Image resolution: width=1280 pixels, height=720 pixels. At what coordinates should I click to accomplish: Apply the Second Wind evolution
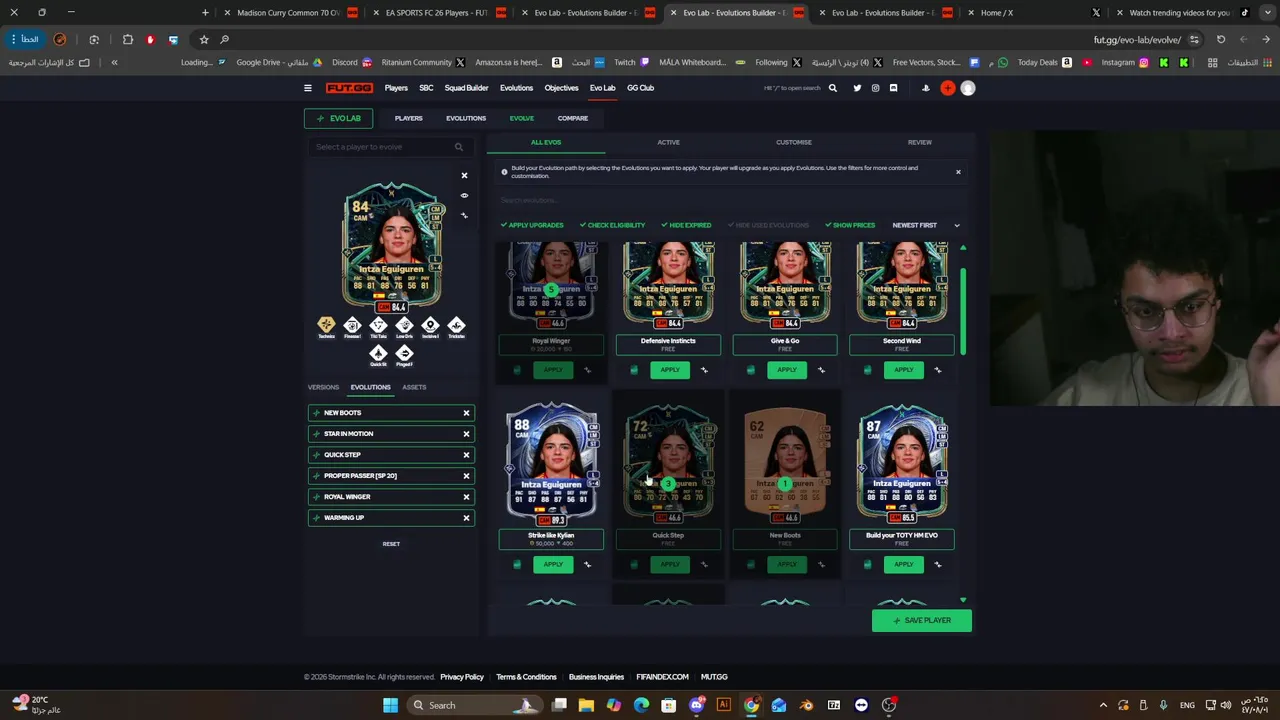pos(903,370)
